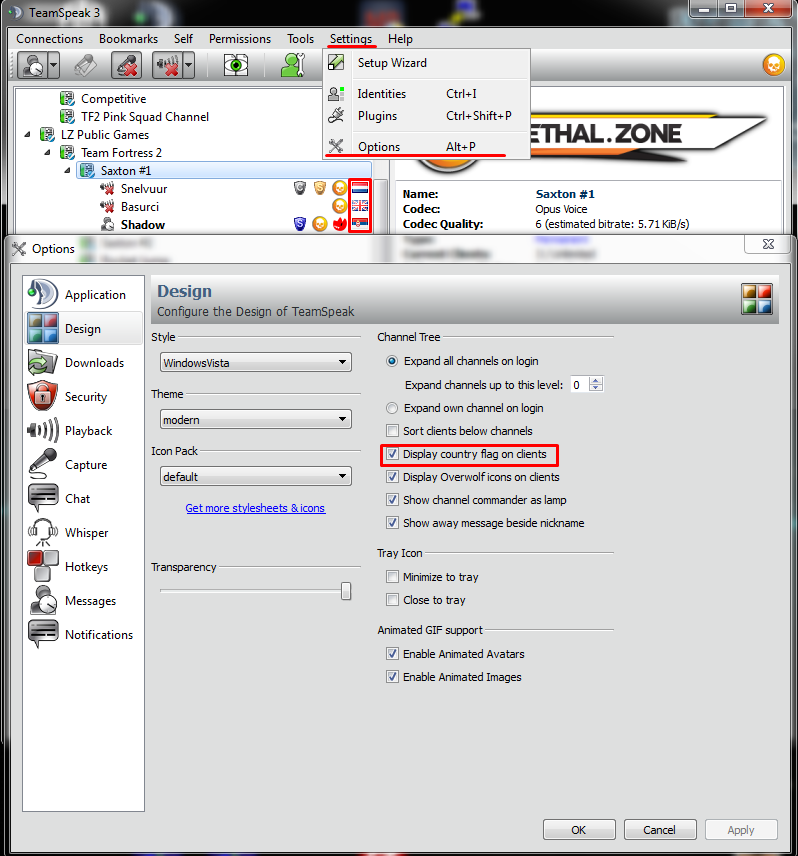Toggle Enable Animated Images
This screenshot has height=856, width=798.
pyautogui.click(x=392, y=676)
